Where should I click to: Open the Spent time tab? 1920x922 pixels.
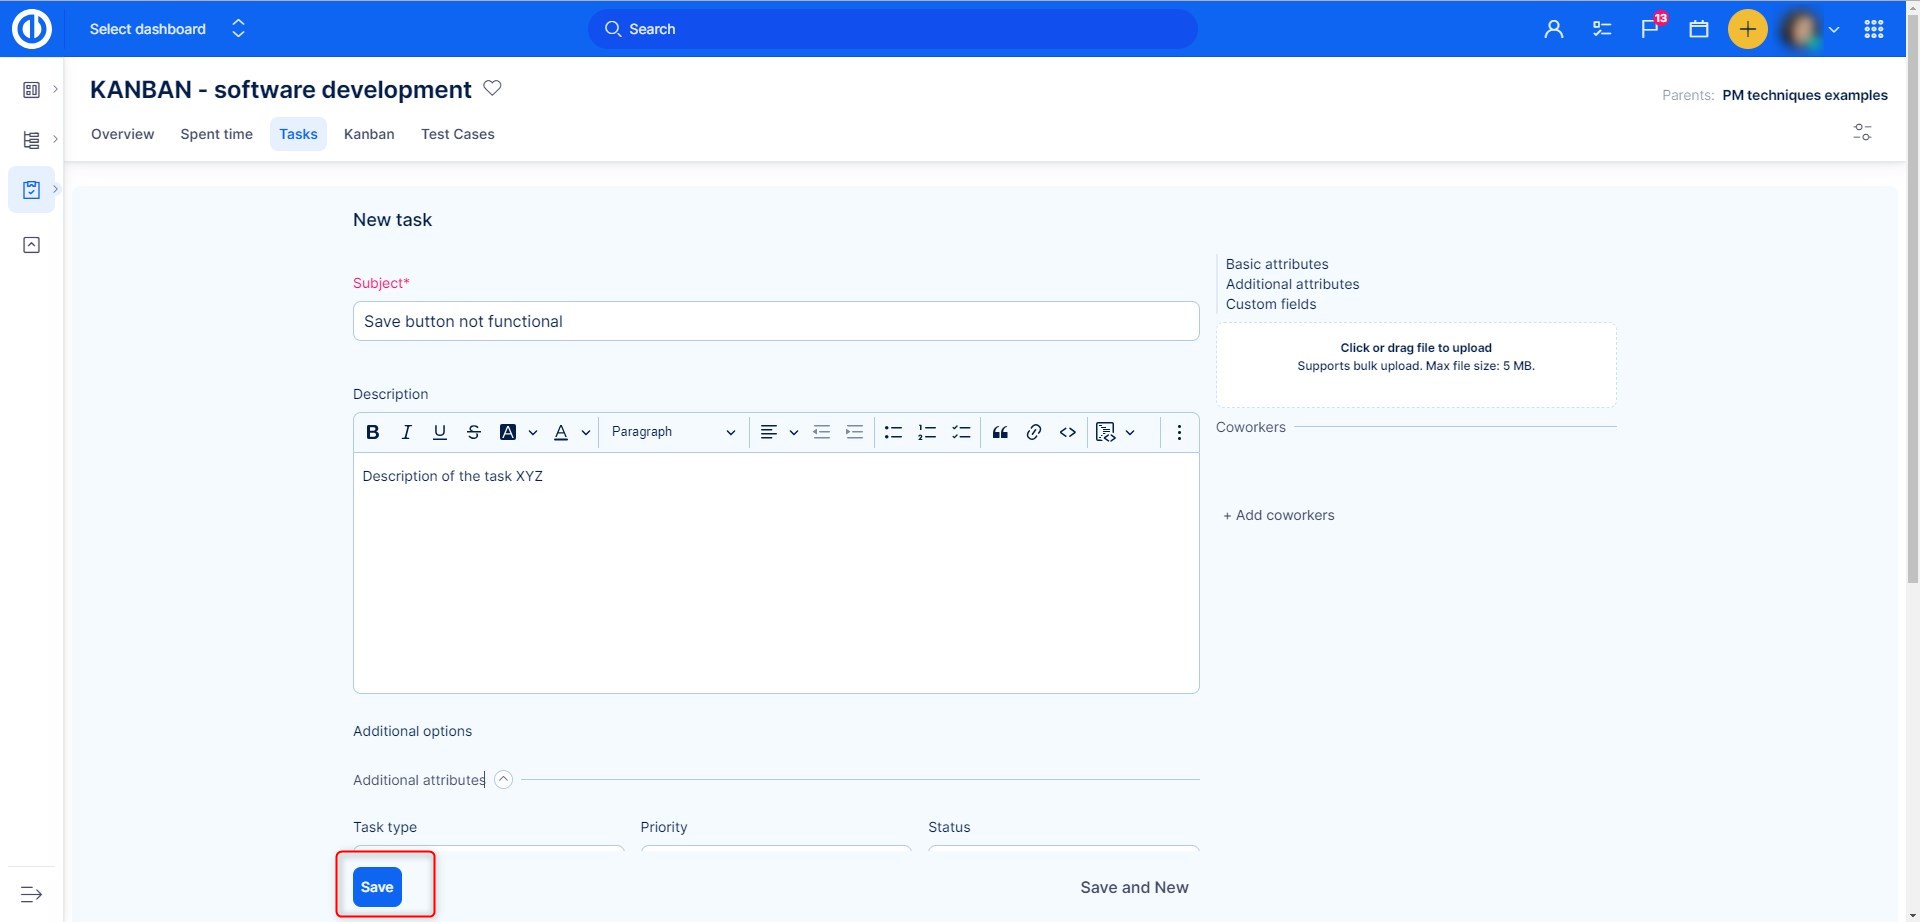click(216, 134)
